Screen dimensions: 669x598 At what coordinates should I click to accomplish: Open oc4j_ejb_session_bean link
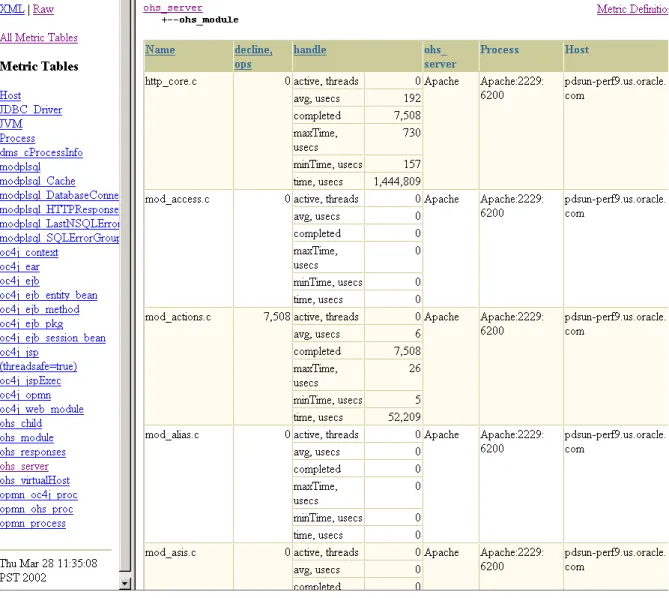52,338
